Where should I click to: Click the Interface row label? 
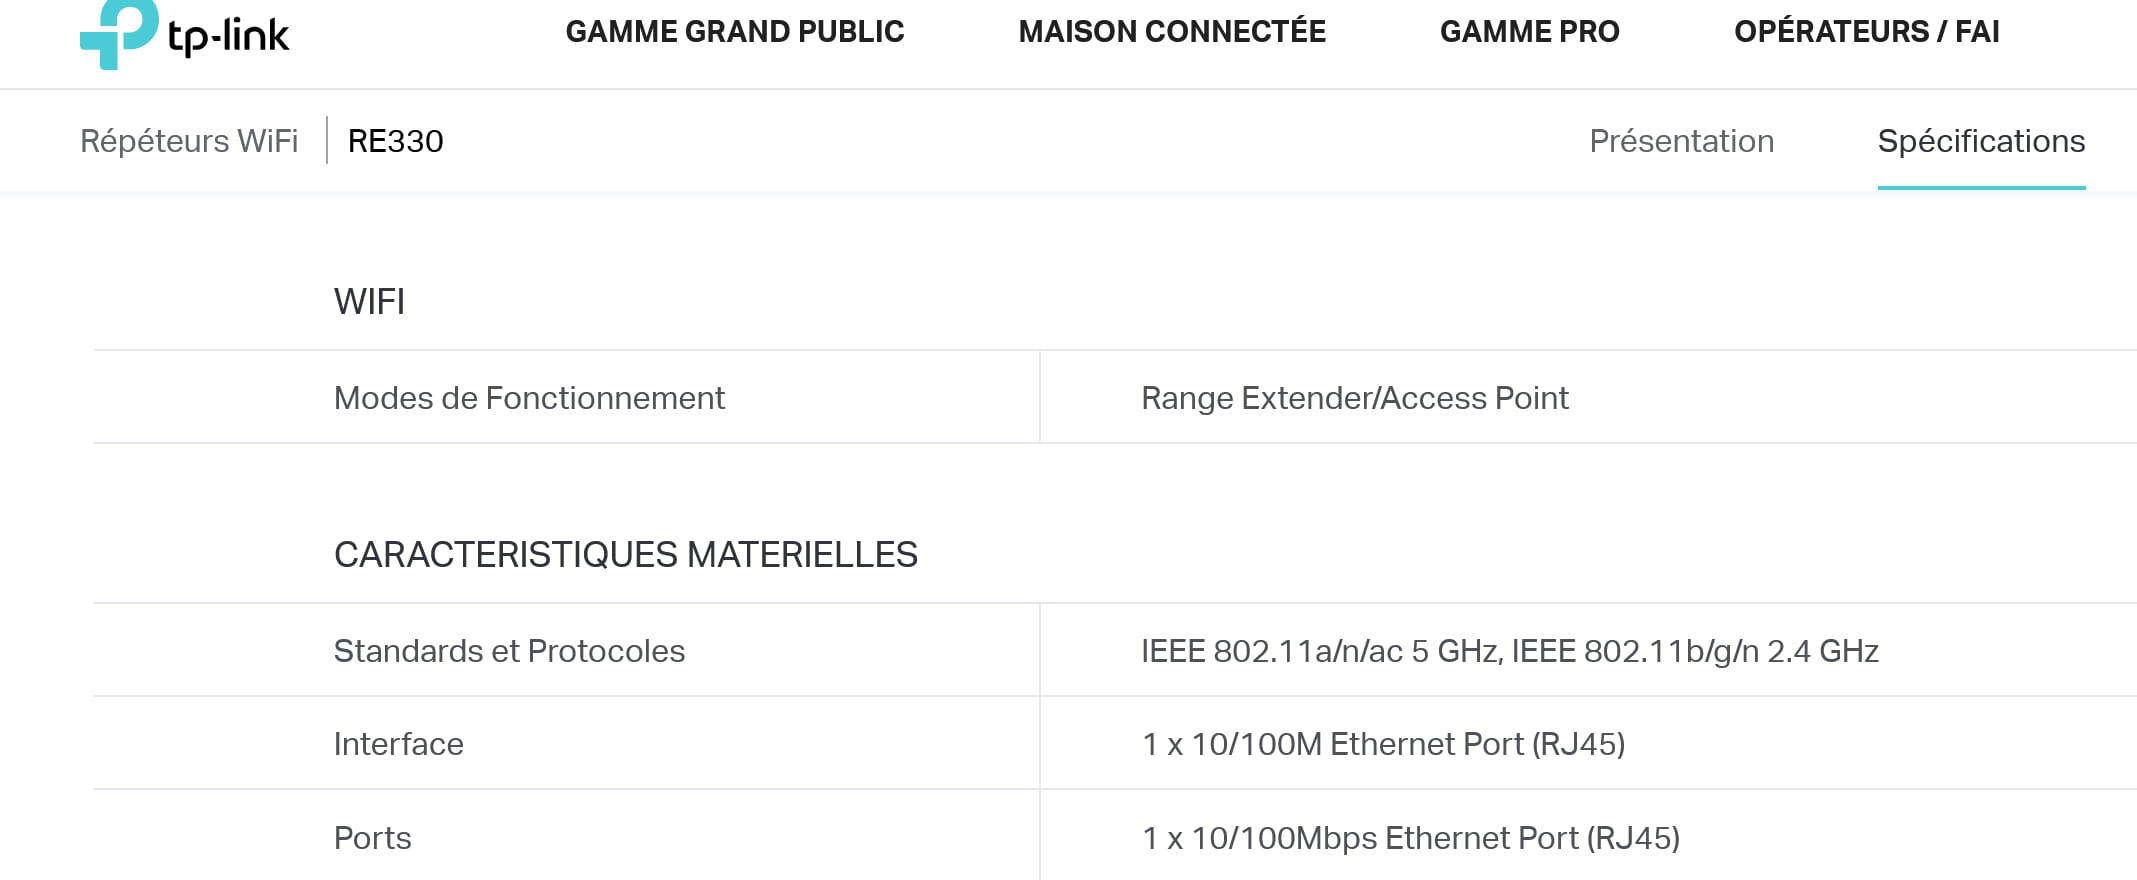pos(398,744)
